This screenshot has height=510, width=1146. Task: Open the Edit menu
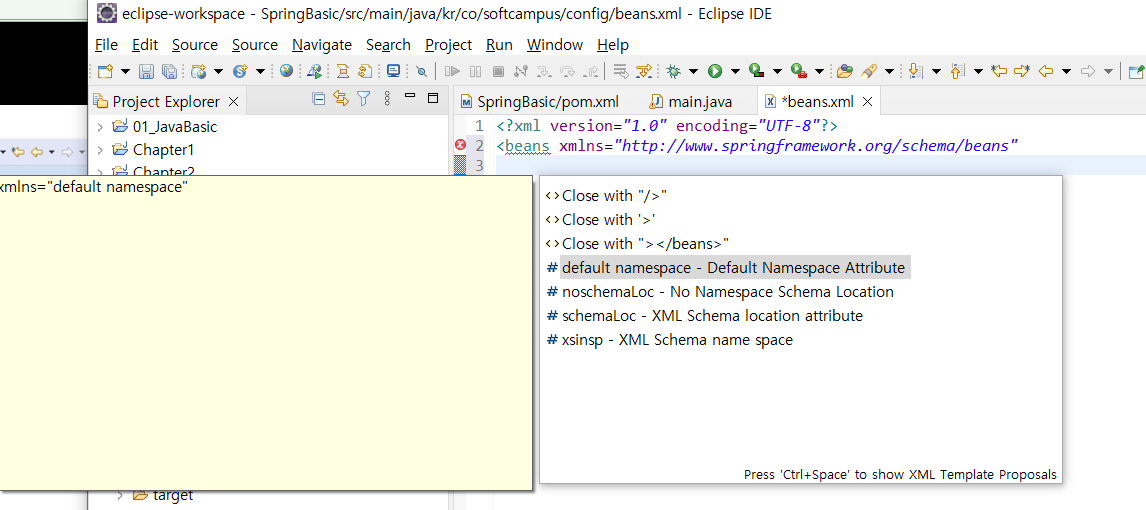(x=145, y=45)
